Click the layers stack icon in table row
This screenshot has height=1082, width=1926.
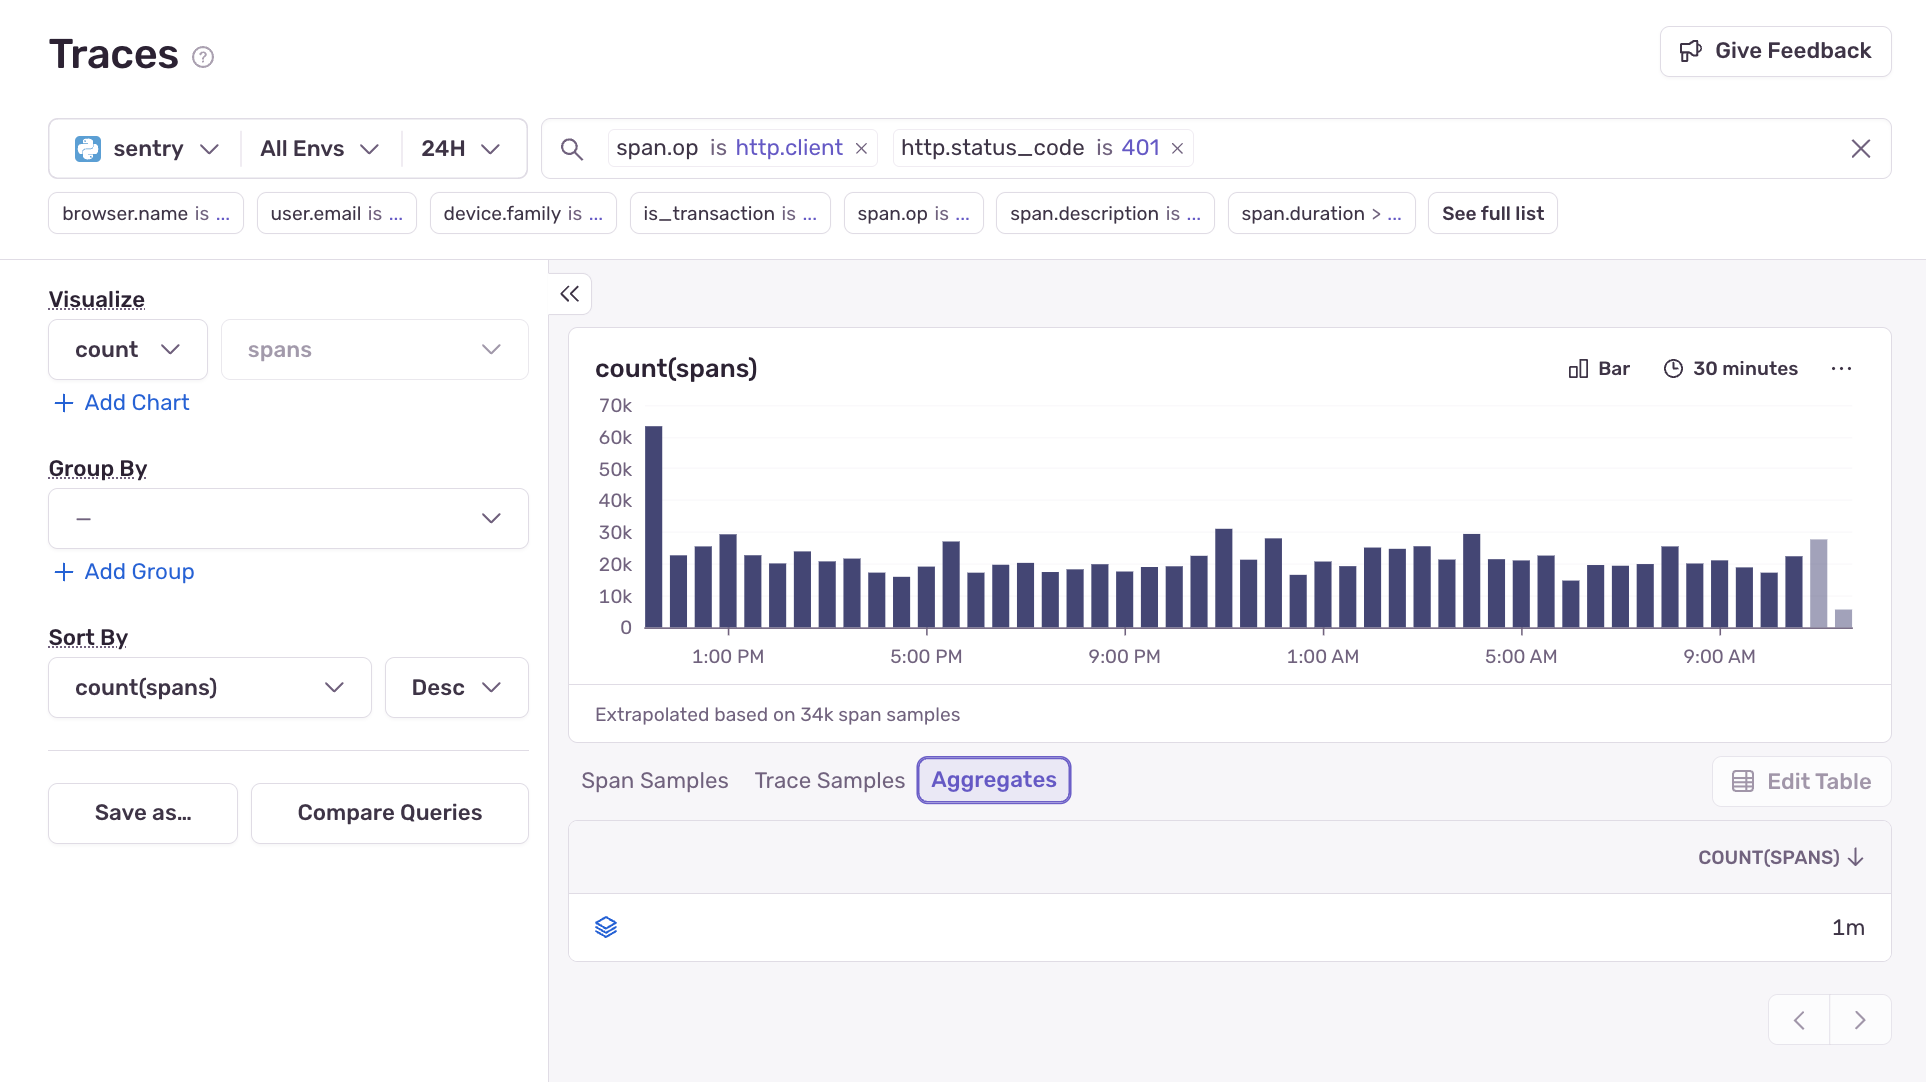(606, 927)
